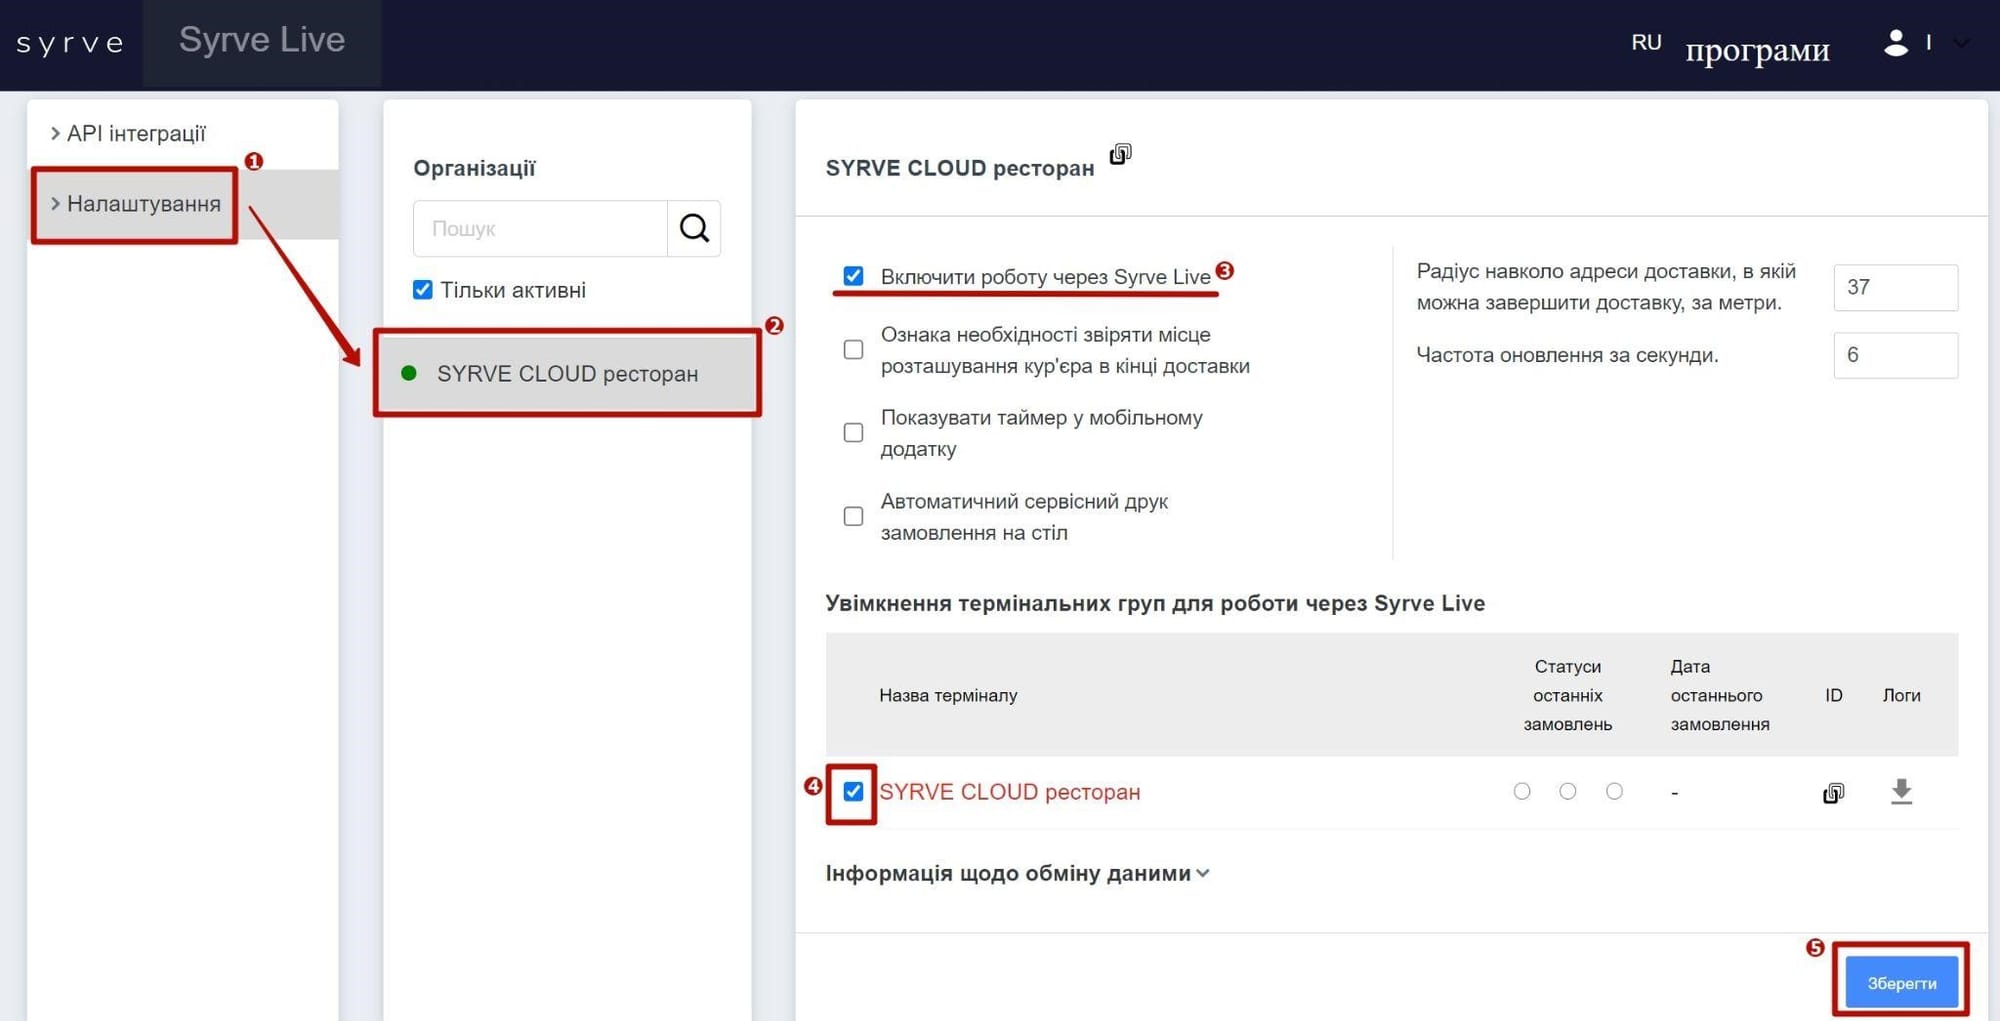Image resolution: width=2000 pixels, height=1021 pixels.
Task: Copy terminal ID icon in table row
Action: tap(1833, 793)
